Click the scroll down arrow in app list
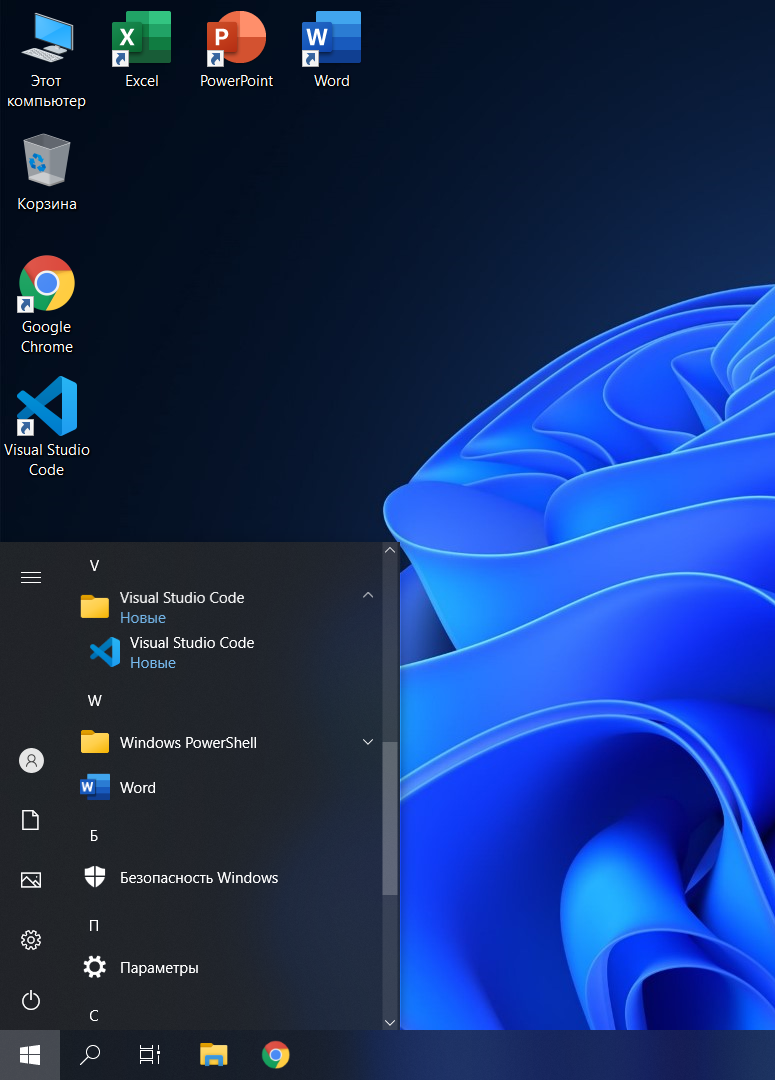775x1080 pixels. 390,1022
